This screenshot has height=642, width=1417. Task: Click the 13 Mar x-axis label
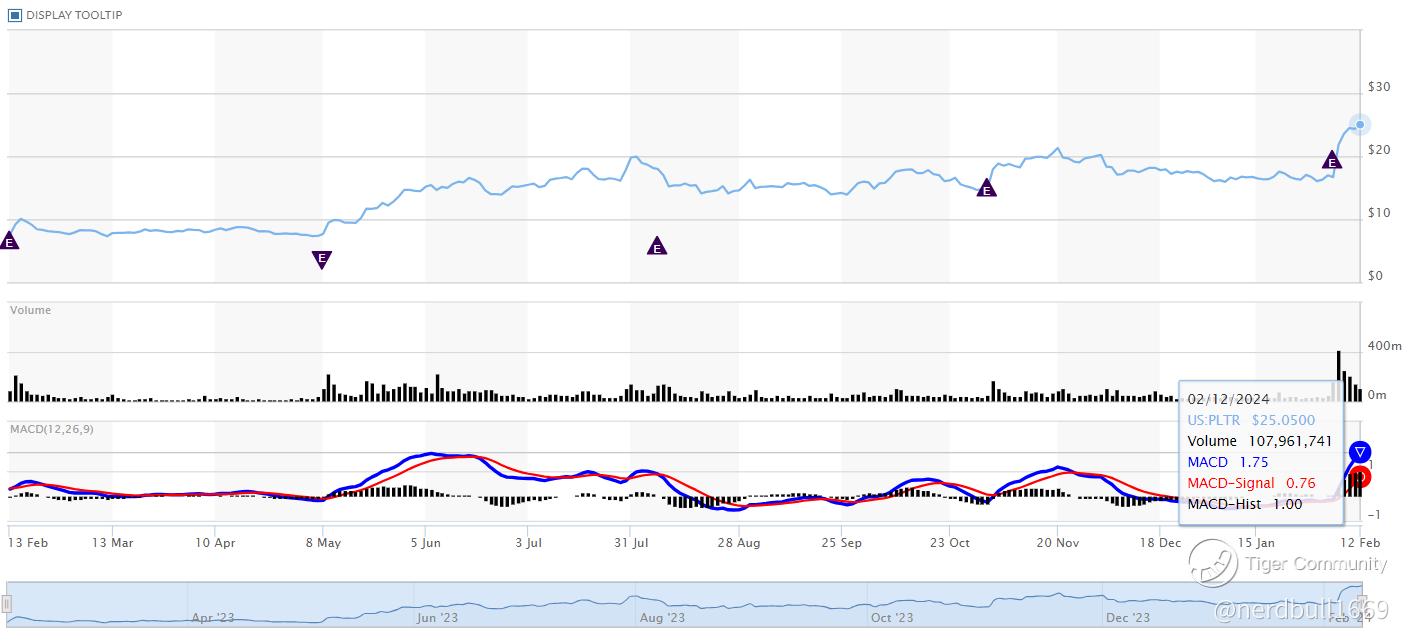[x=113, y=542]
